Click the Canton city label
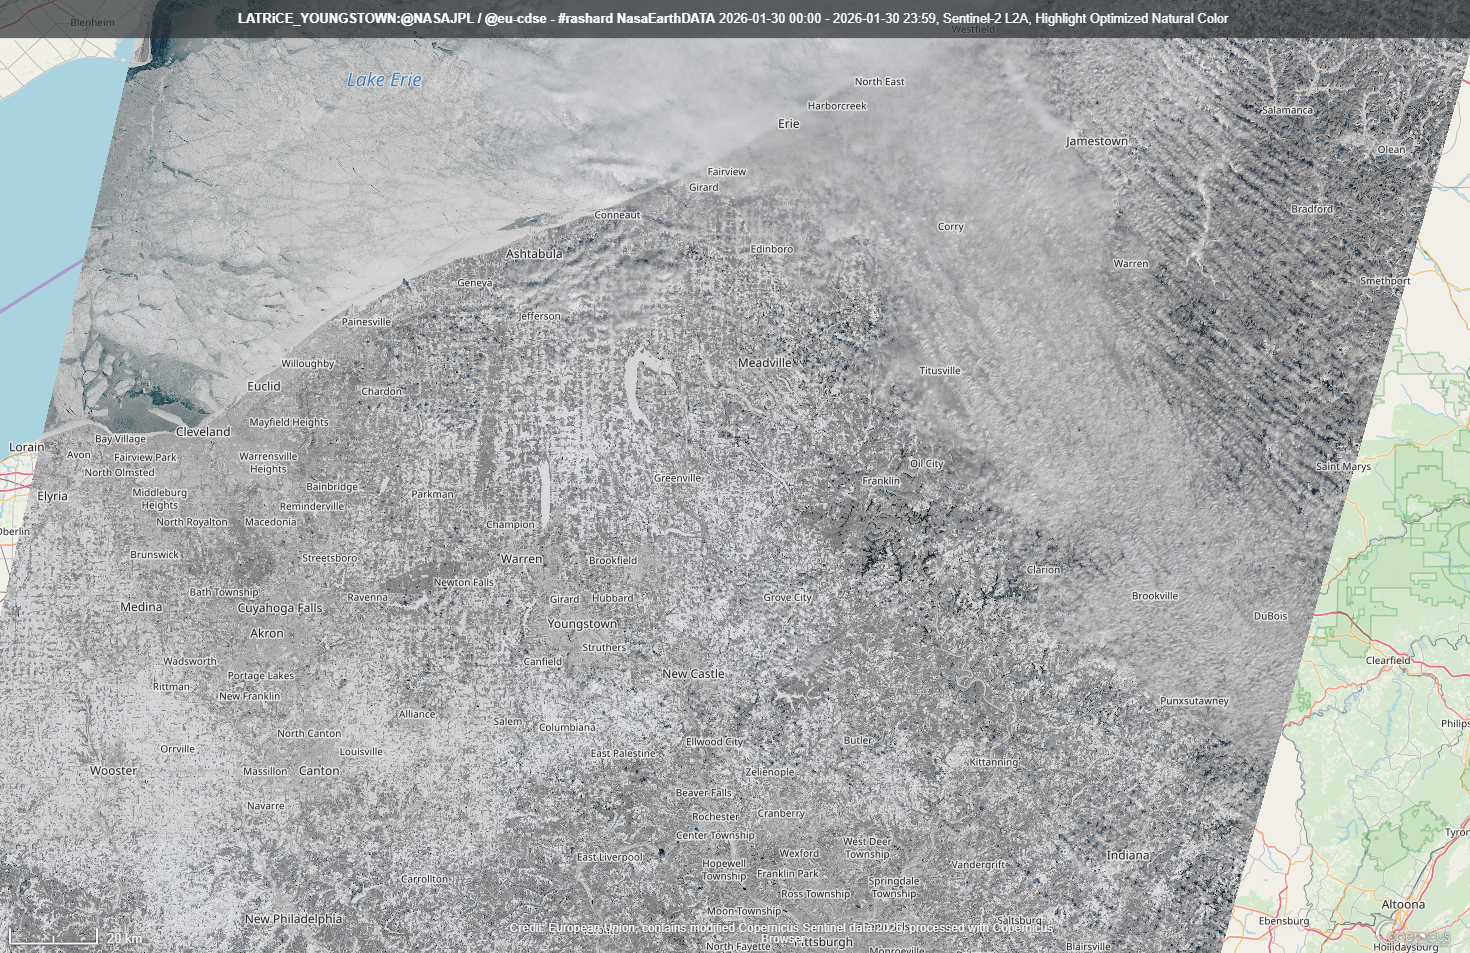This screenshot has width=1470, height=953. (319, 771)
